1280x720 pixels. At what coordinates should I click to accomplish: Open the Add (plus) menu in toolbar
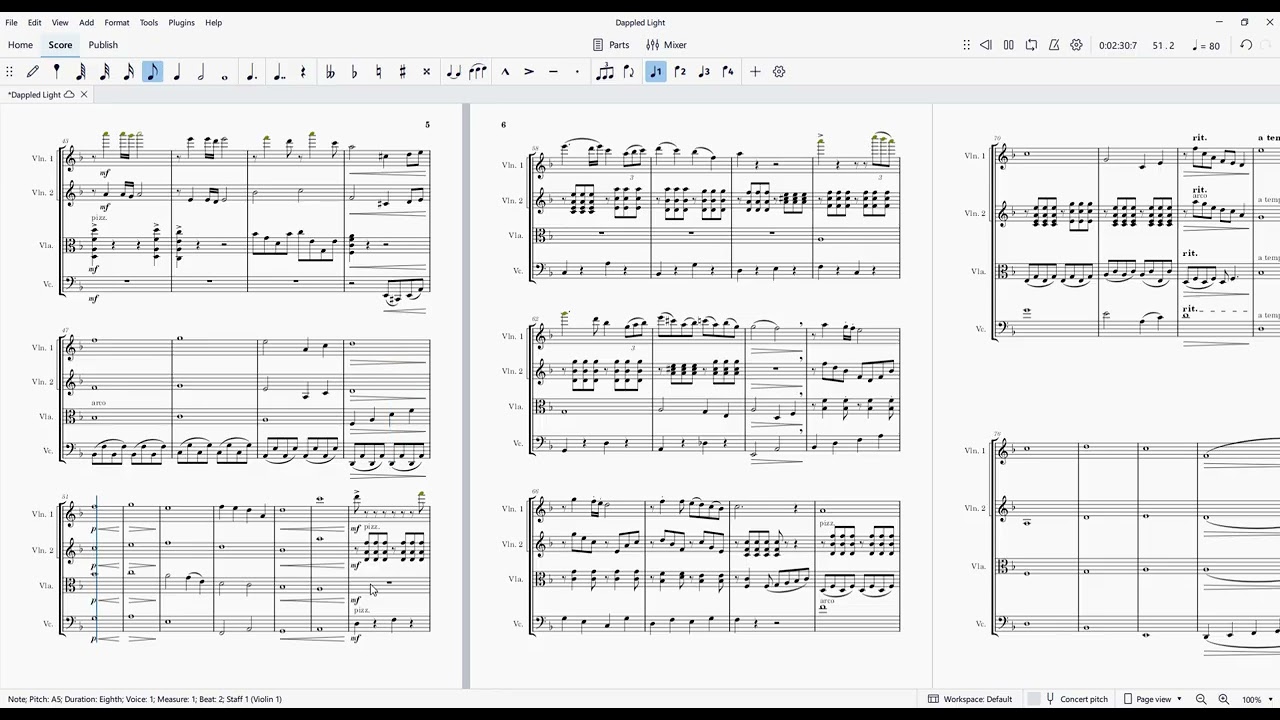755,72
